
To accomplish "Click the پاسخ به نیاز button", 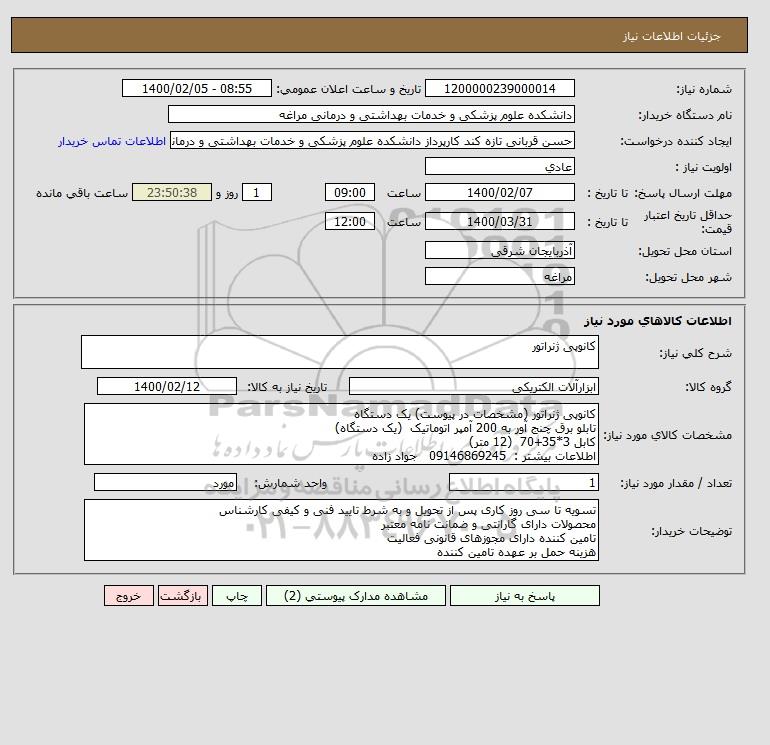I will point(524,596).
